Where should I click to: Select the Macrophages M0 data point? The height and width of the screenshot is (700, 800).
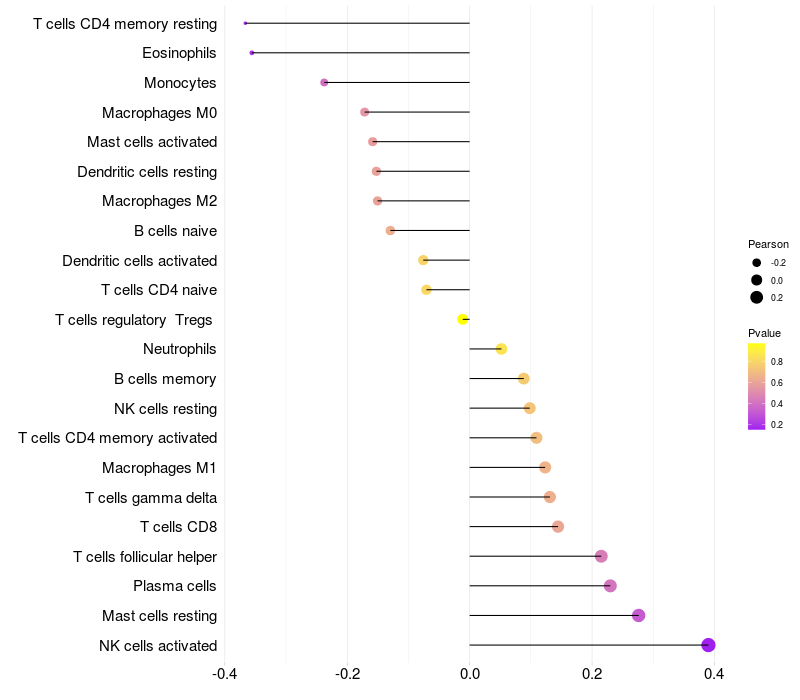365,112
